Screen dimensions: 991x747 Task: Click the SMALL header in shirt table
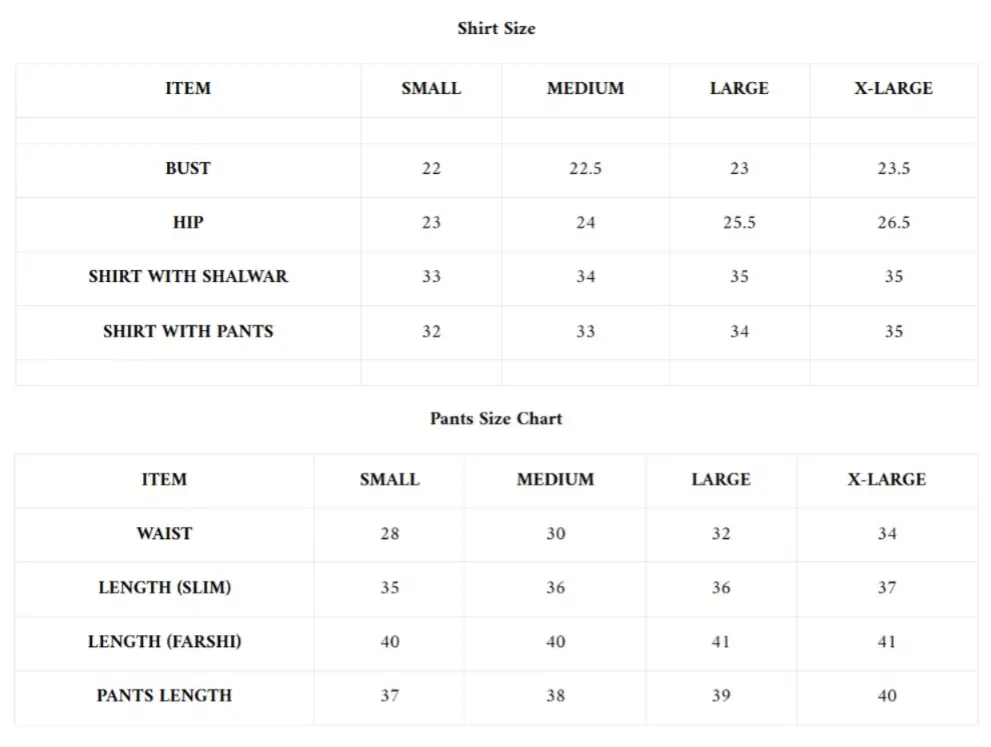[431, 89]
